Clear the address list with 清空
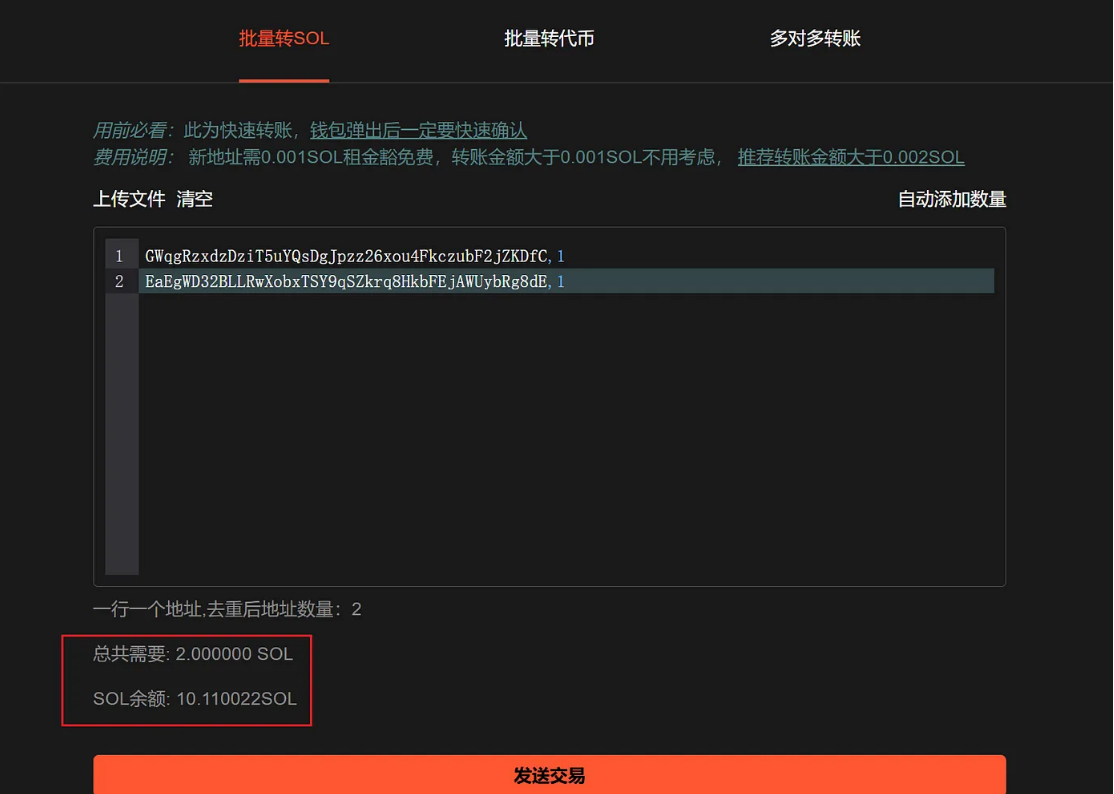The width and height of the screenshot is (1114, 794). coord(195,199)
